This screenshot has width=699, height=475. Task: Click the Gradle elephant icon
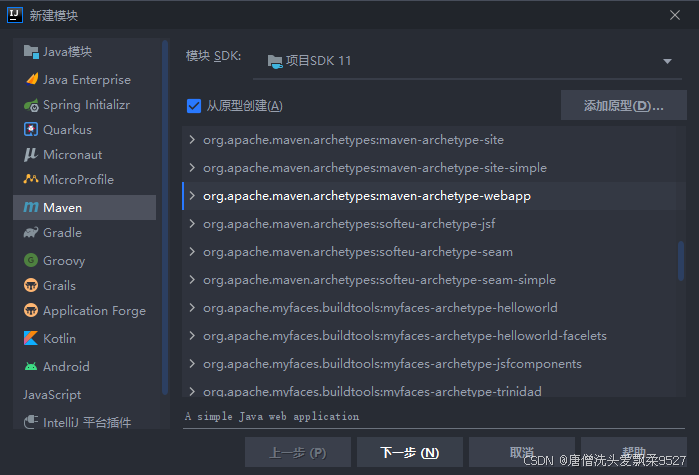[31, 232]
